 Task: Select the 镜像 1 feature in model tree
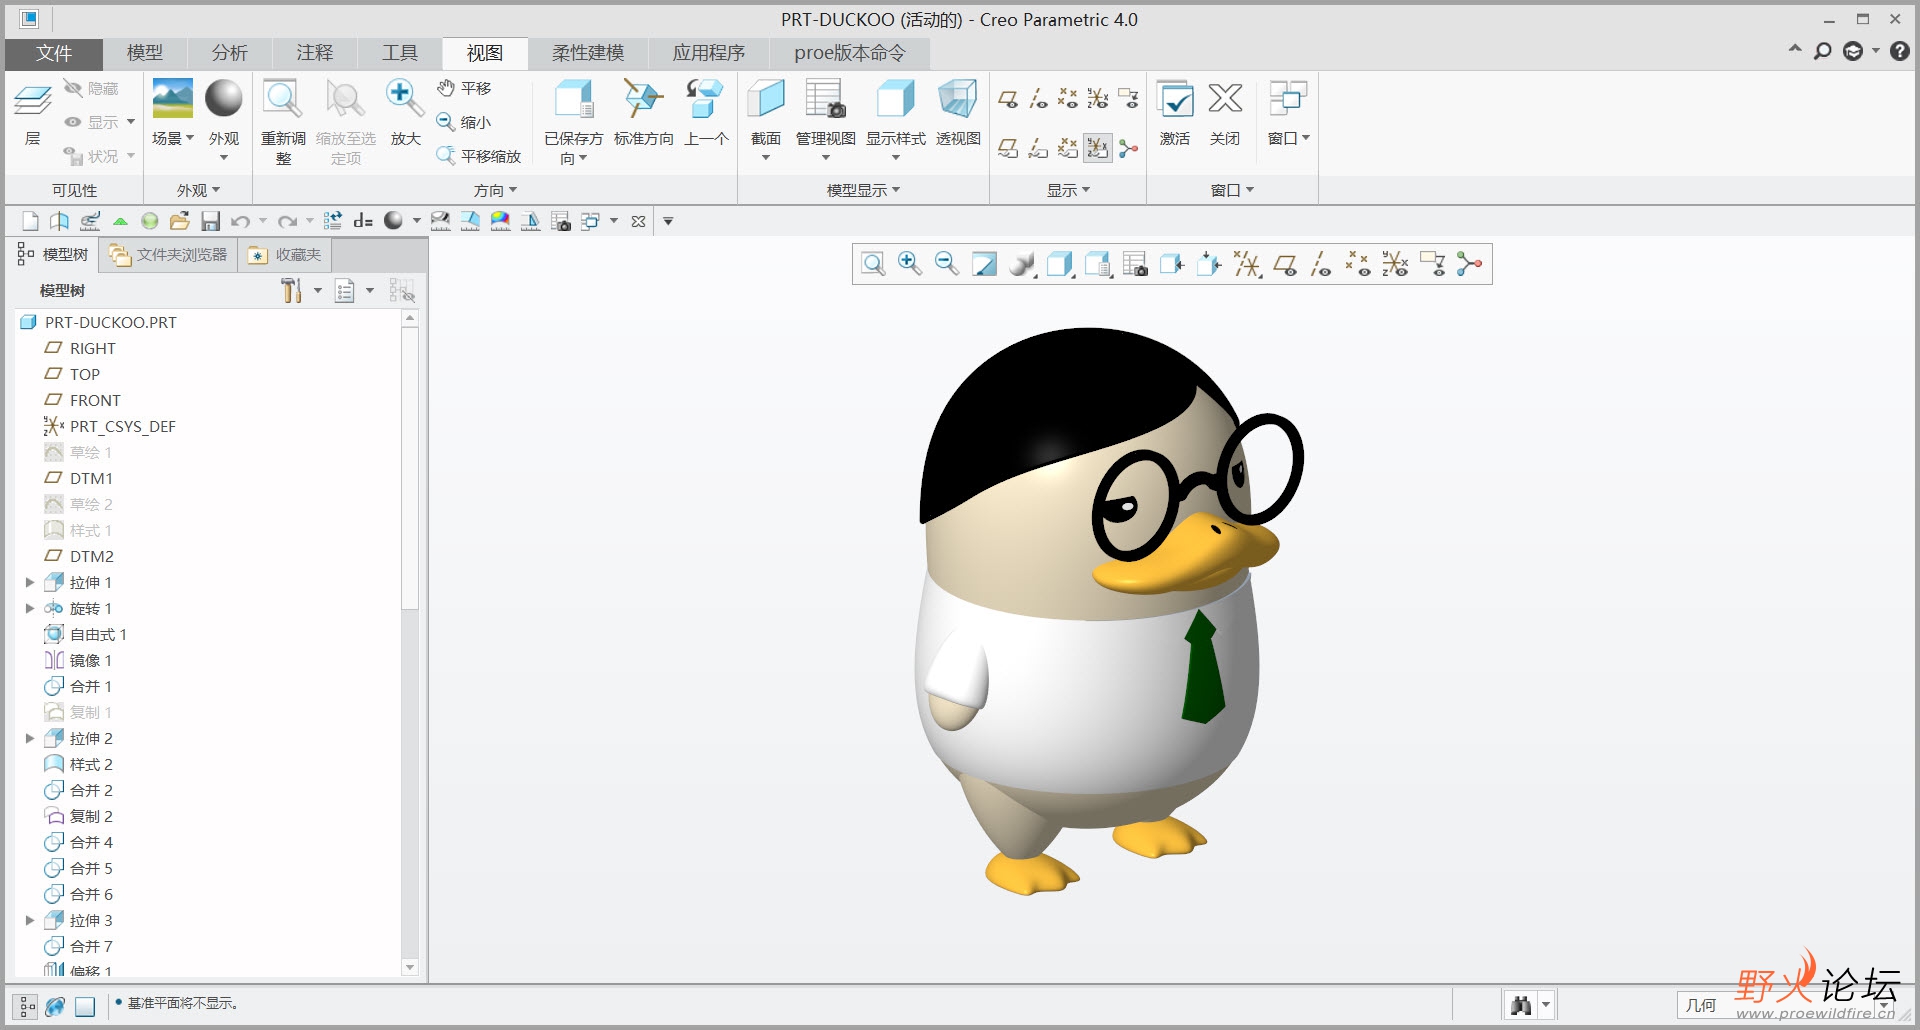point(79,660)
